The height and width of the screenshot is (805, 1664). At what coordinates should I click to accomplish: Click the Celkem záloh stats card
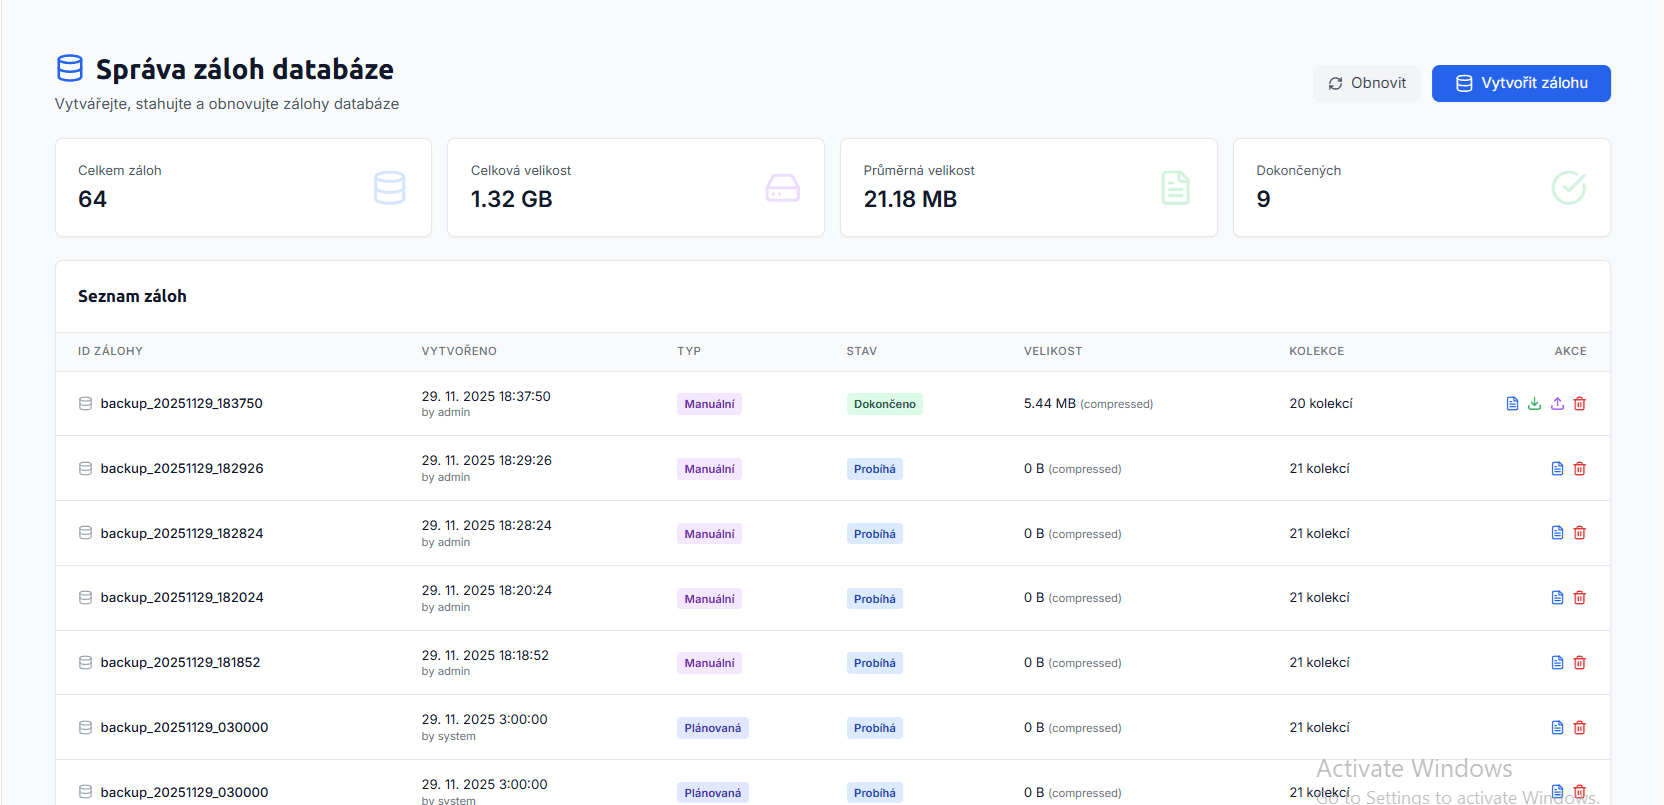[x=243, y=187]
